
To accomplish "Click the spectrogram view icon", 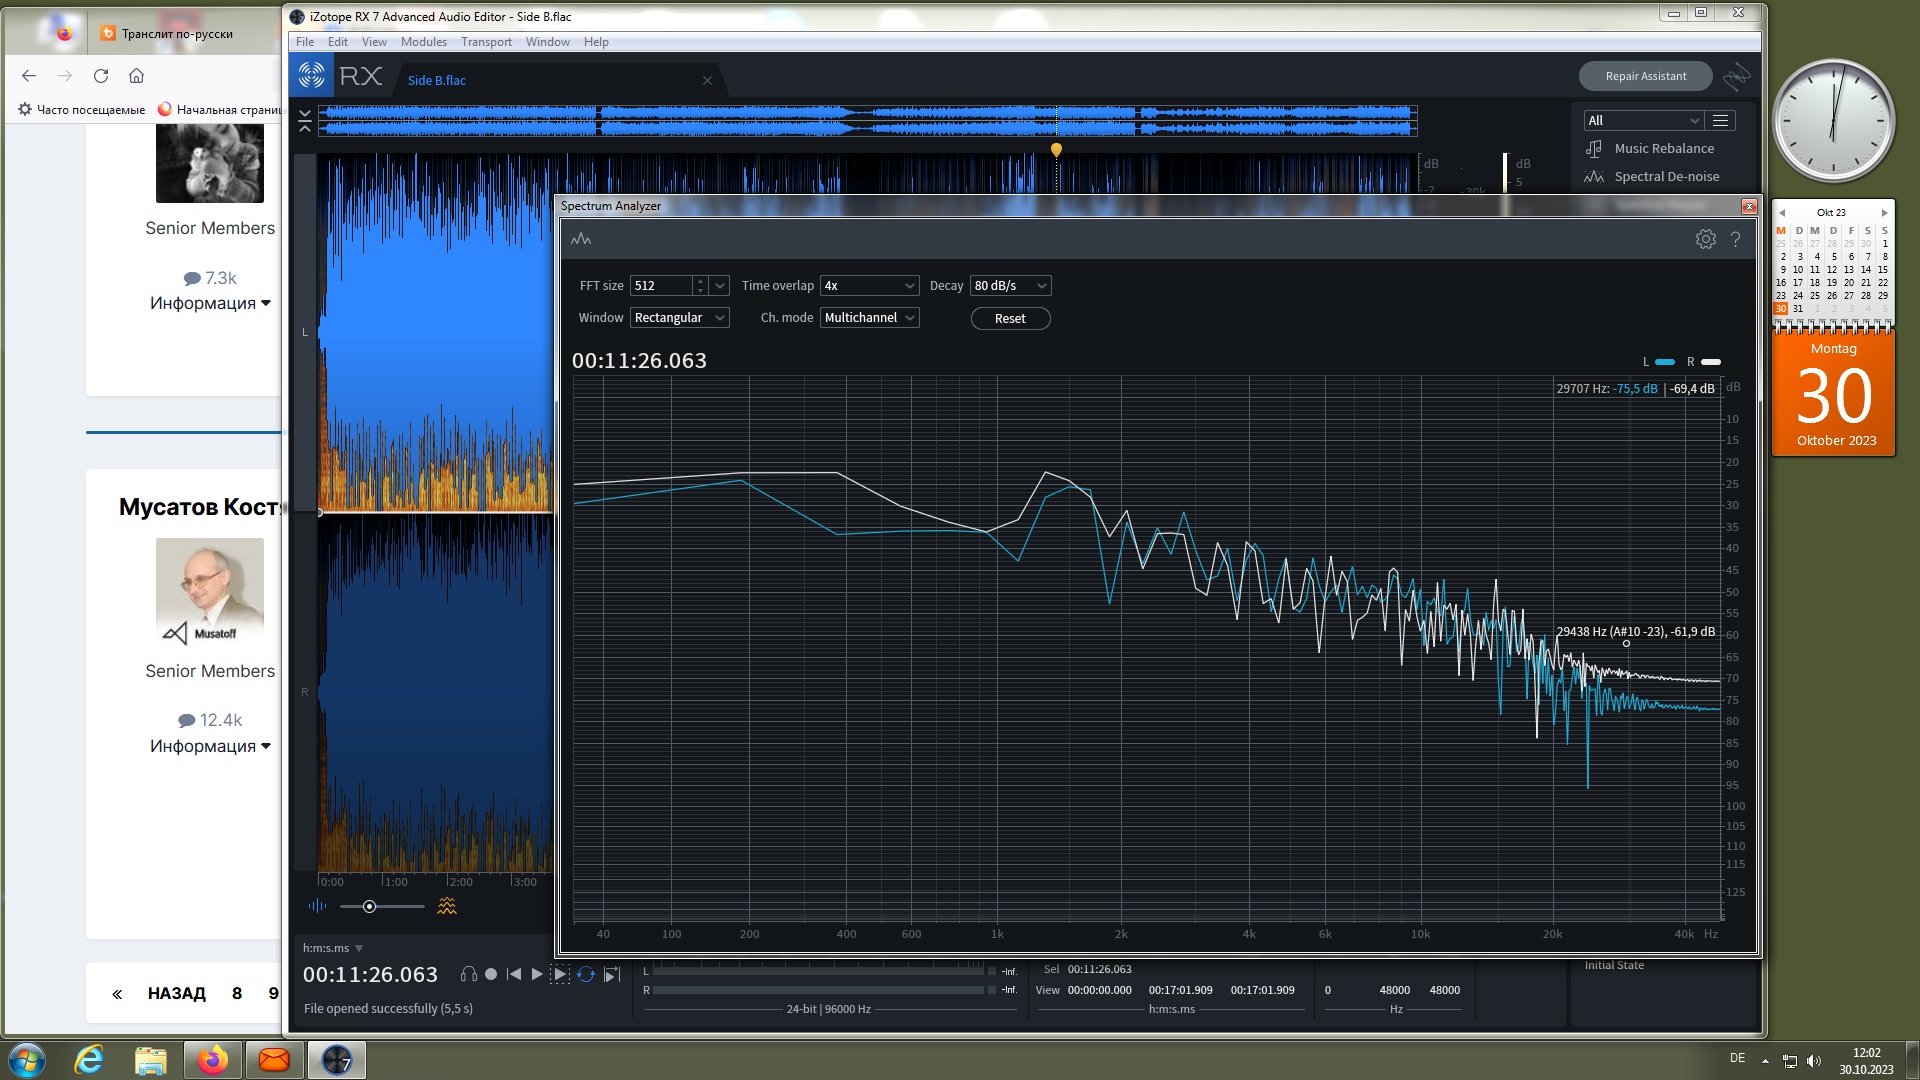I will [x=447, y=906].
